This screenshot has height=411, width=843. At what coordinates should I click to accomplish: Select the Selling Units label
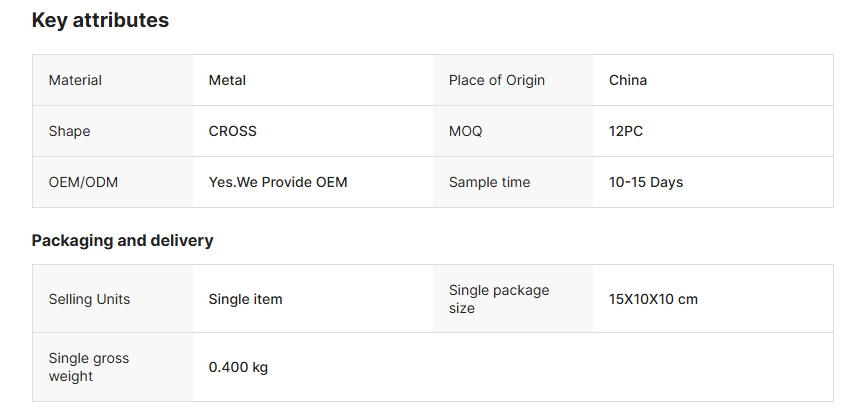89,299
